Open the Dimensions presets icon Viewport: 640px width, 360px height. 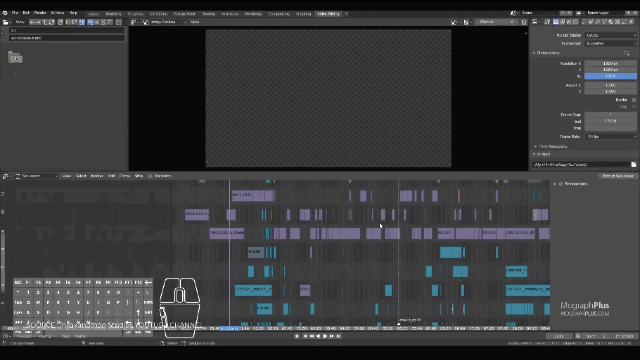[627, 53]
